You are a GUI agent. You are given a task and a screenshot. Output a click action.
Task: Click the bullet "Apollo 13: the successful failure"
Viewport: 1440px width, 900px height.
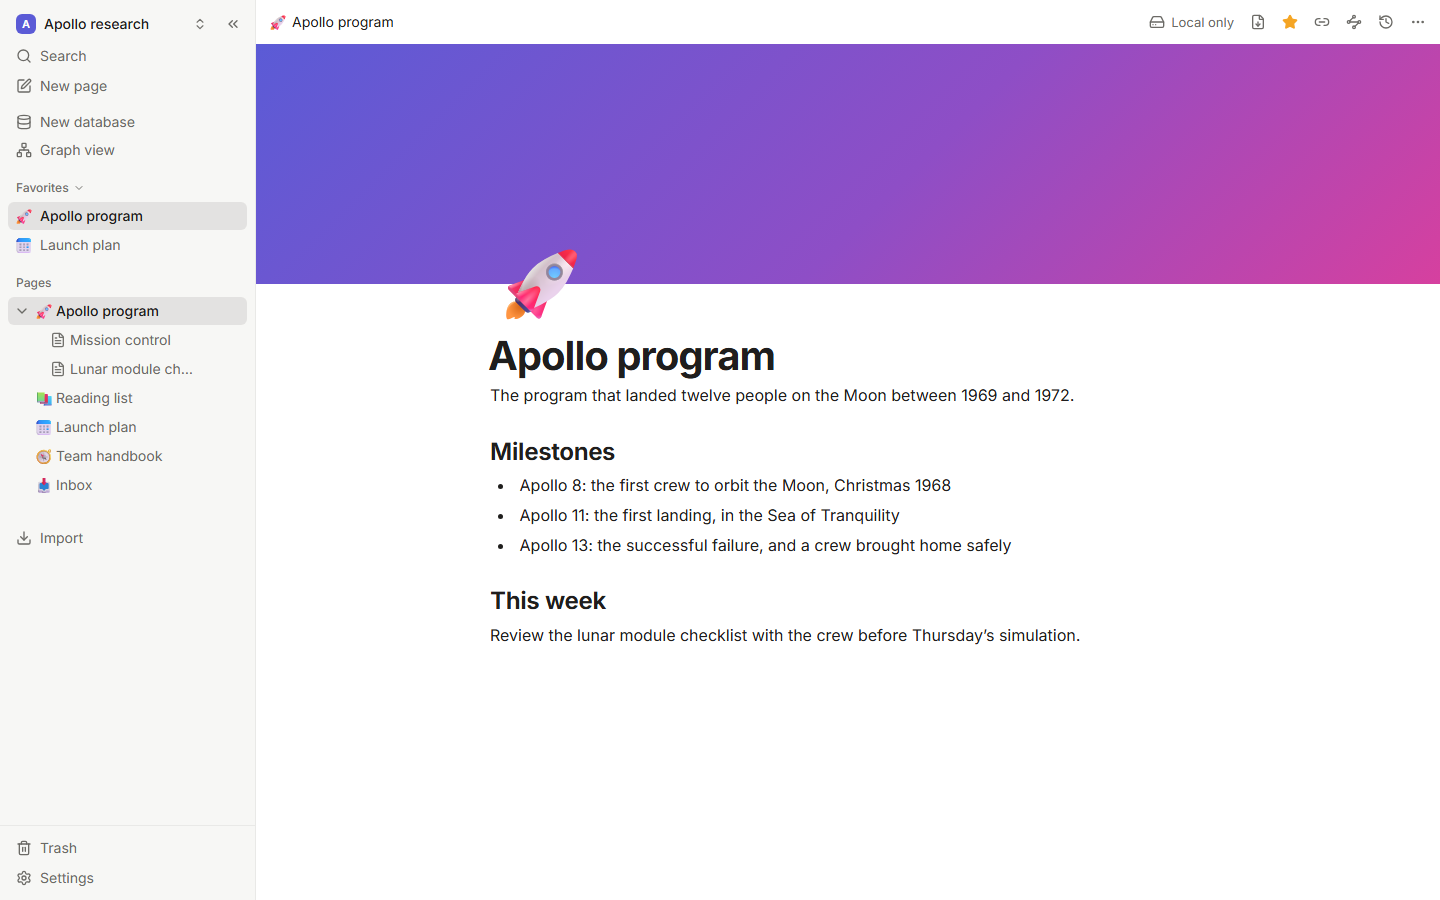639,546
